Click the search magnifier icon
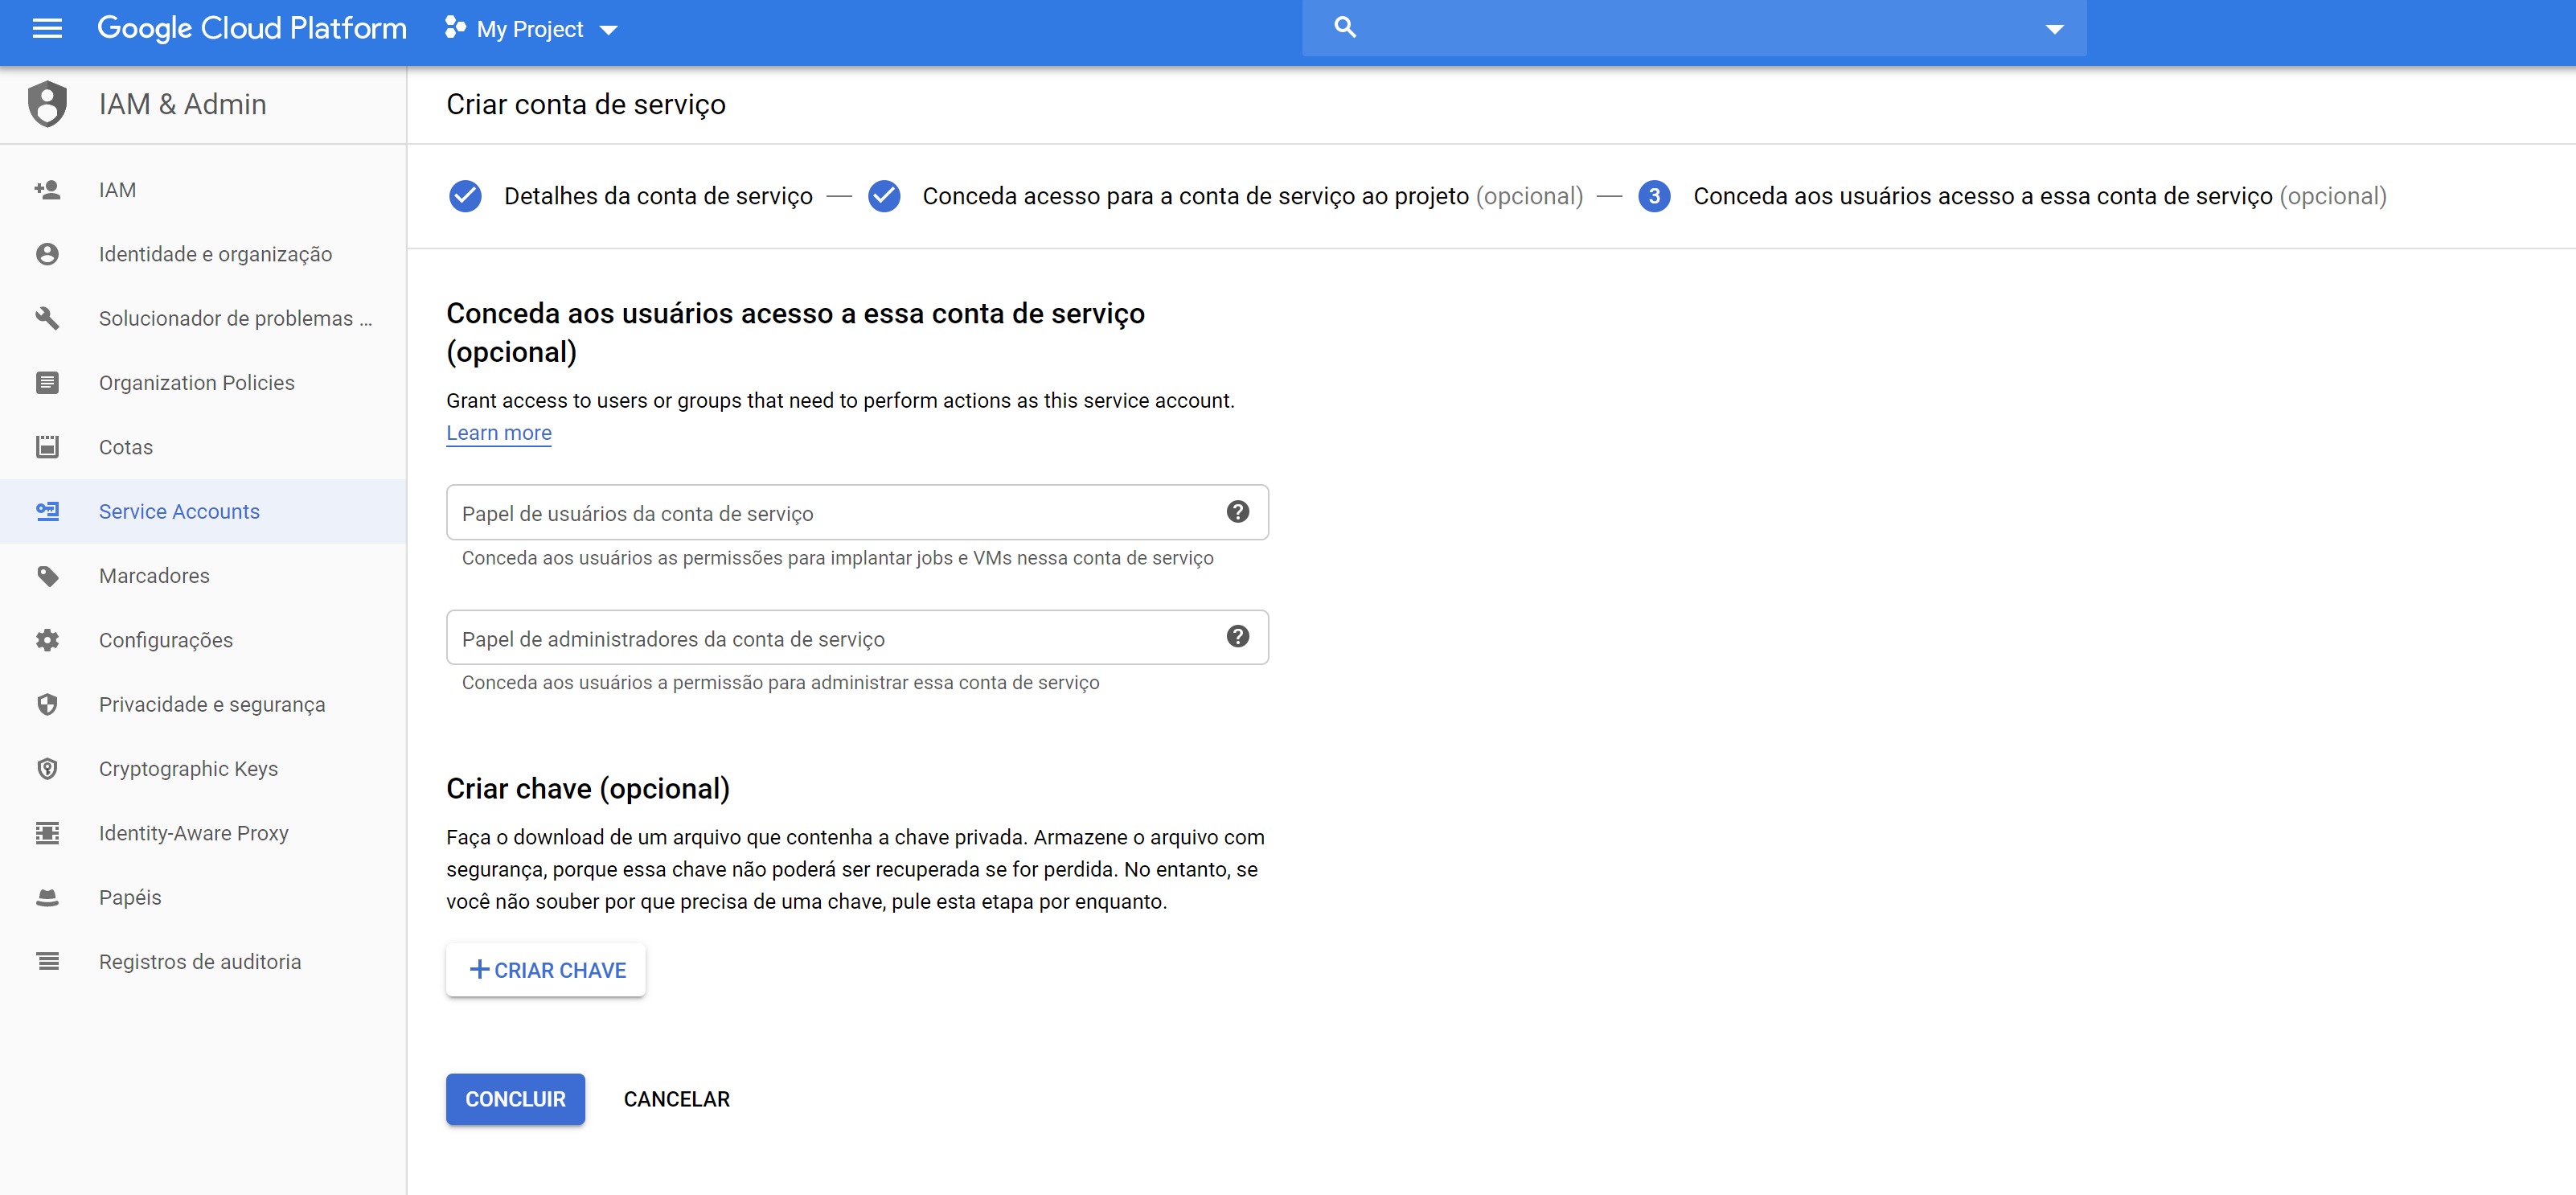Image resolution: width=2576 pixels, height=1195 pixels. coord(1345,27)
